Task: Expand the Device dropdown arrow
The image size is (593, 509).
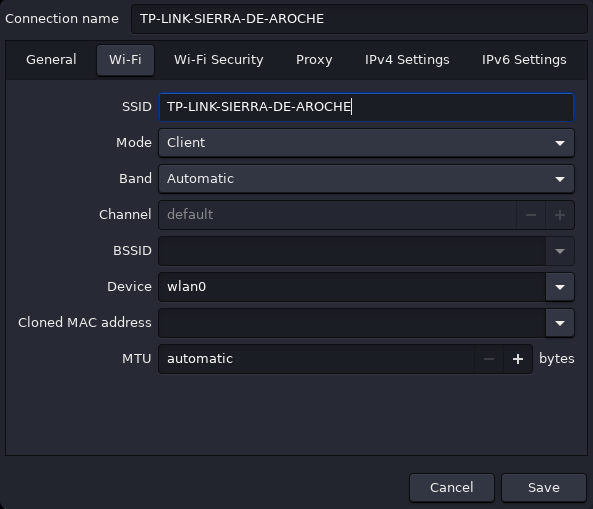Action: 560,287
